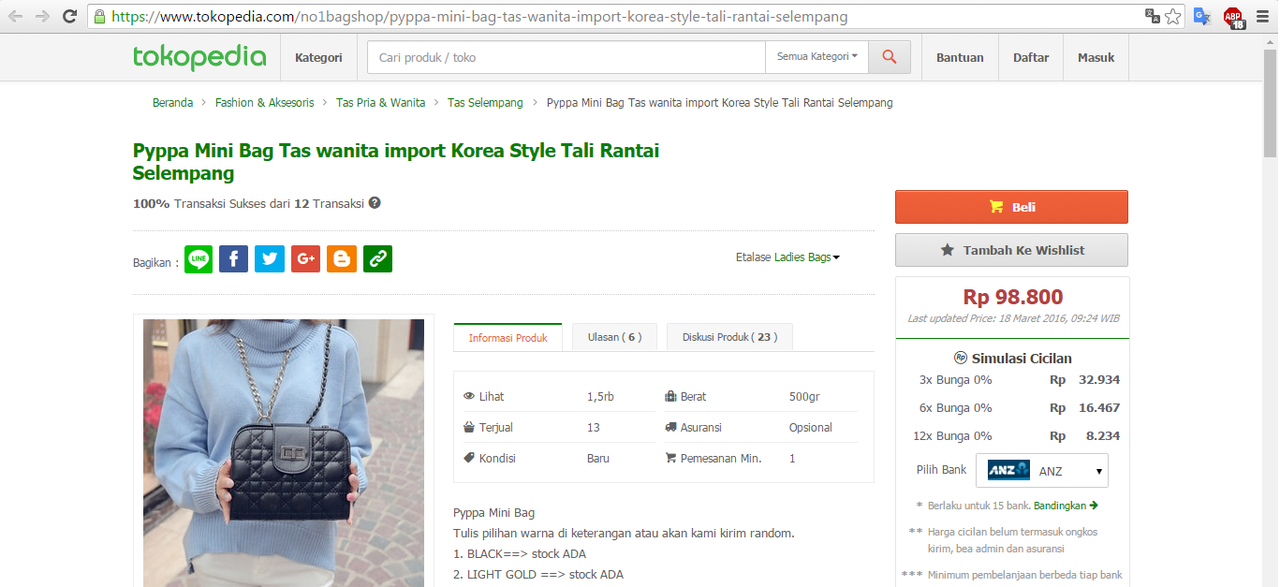
Task: Open the Pilih Bank ANZ dropdown
Action: (1042, 470)
